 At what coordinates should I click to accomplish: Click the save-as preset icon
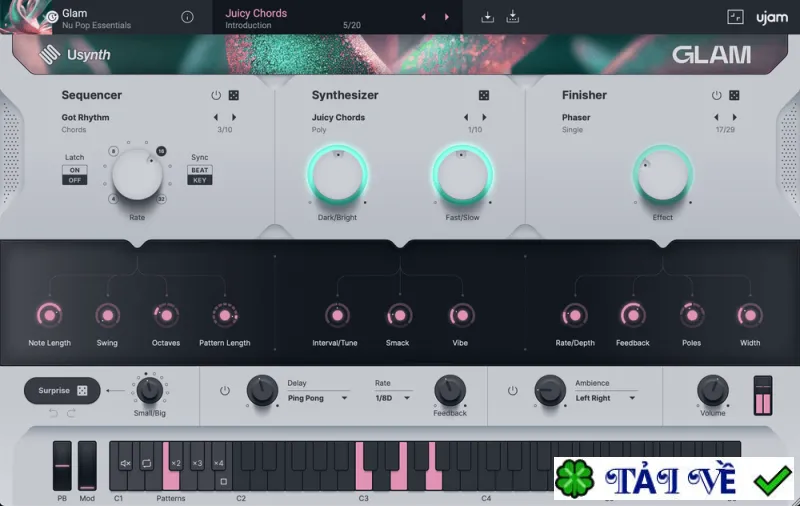[x=513, y=17]
